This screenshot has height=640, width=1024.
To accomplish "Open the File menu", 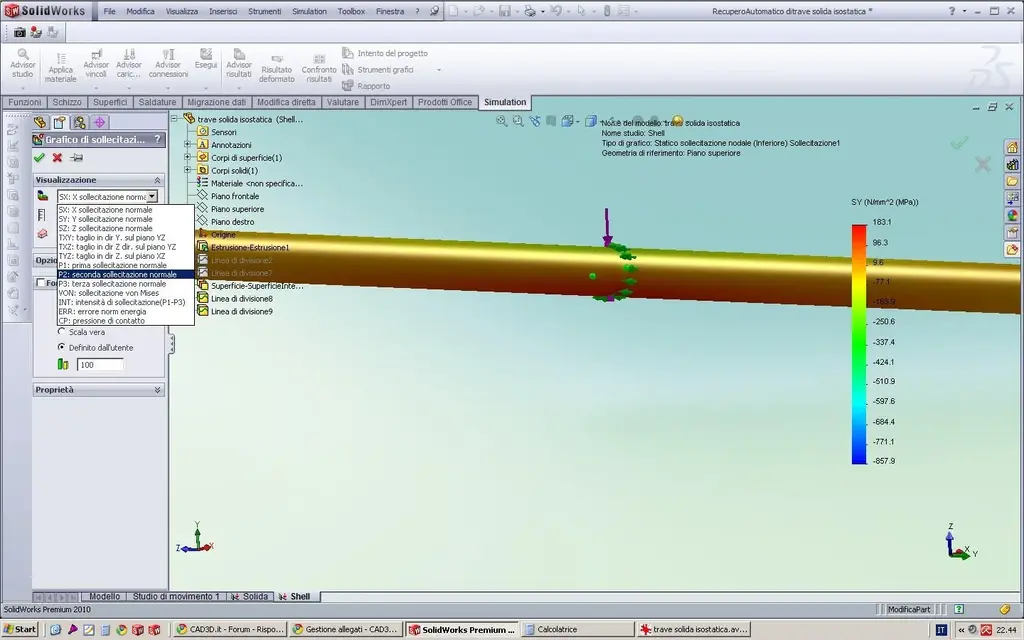I will 110,11.
